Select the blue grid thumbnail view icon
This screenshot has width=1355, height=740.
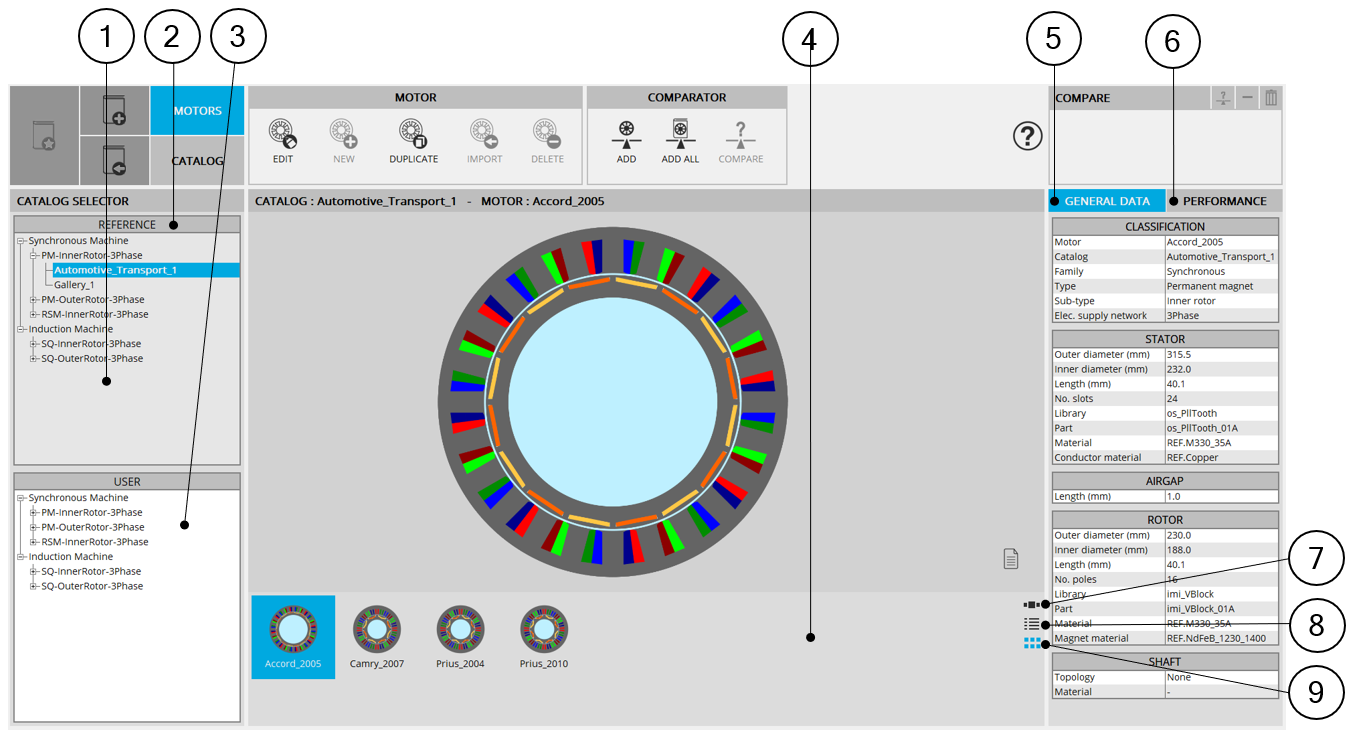pyautogui.click(x=1031, y=644)
